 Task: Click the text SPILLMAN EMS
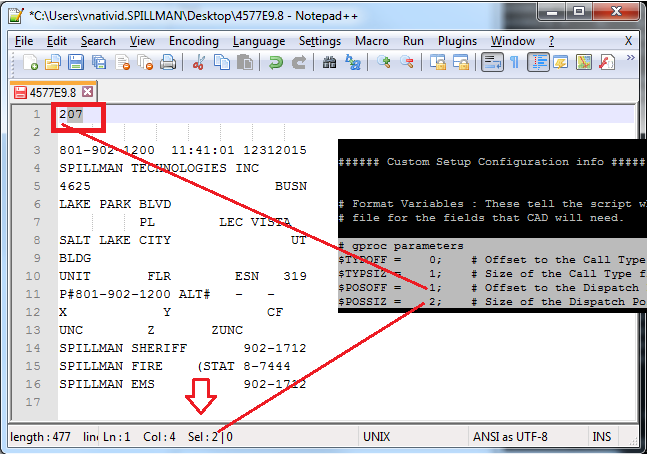click(106, 384)
